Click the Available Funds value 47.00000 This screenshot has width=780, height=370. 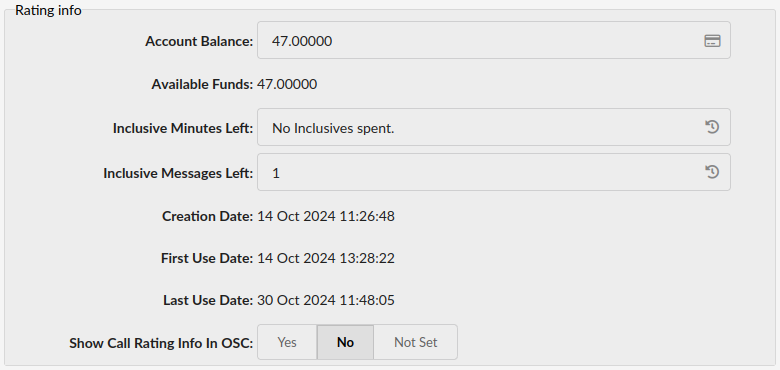[287, 84]
